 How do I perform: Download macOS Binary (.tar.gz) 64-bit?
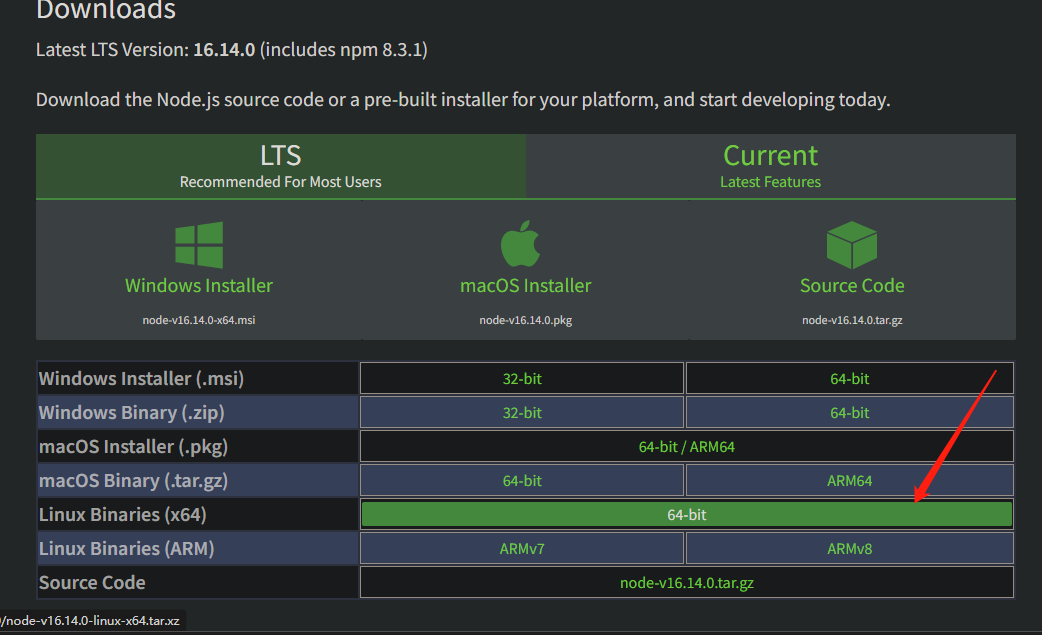[x=522, y=480]
